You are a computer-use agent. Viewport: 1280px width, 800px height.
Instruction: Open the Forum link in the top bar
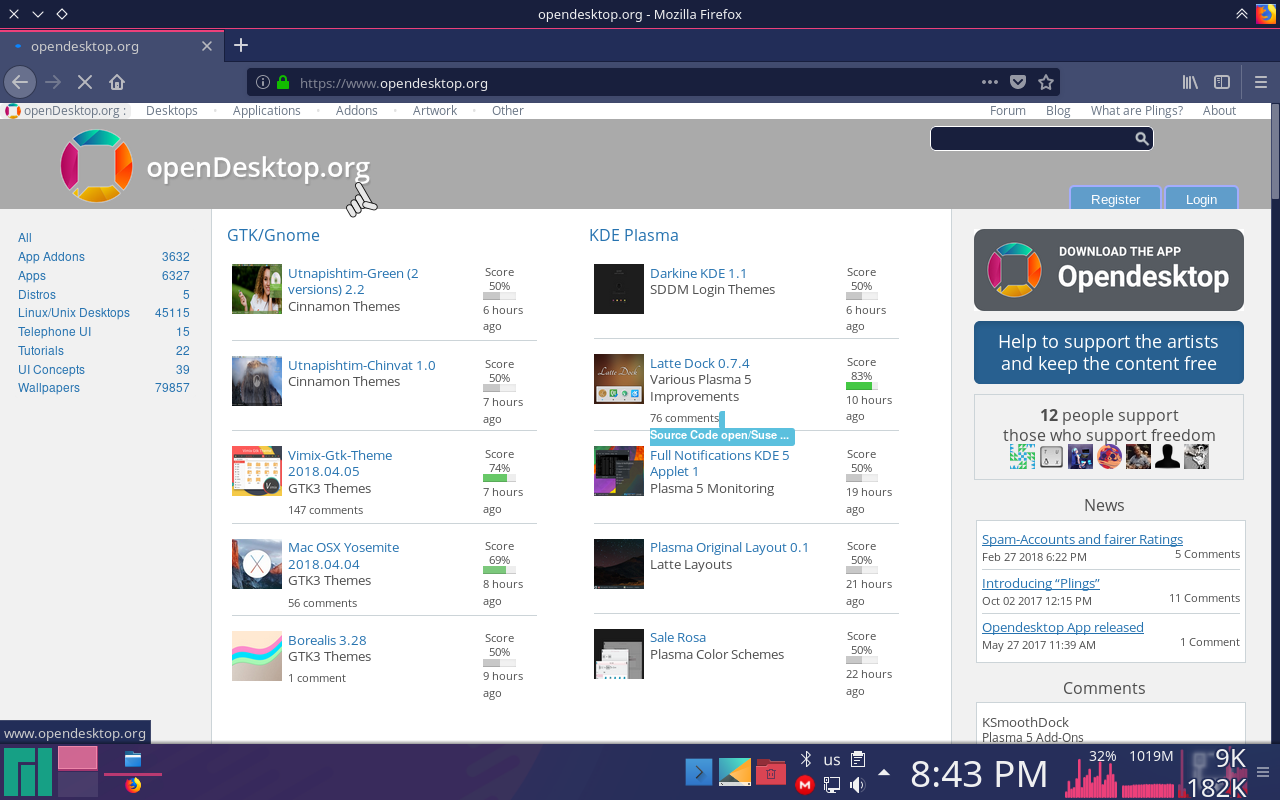point(1008,111)
